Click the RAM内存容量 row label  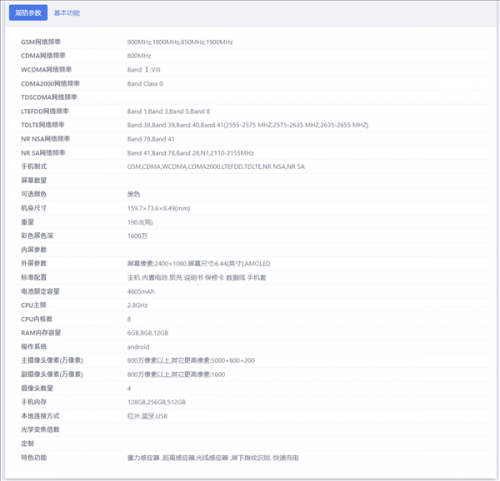pos(41,333)
